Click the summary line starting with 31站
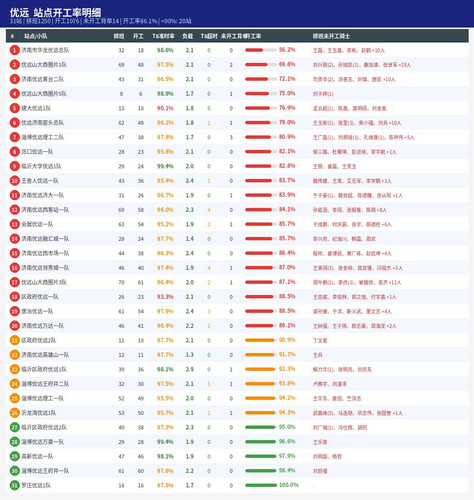The height and width of the screenshot is (500, 474). pyautogui.click(x=100, y=21)
